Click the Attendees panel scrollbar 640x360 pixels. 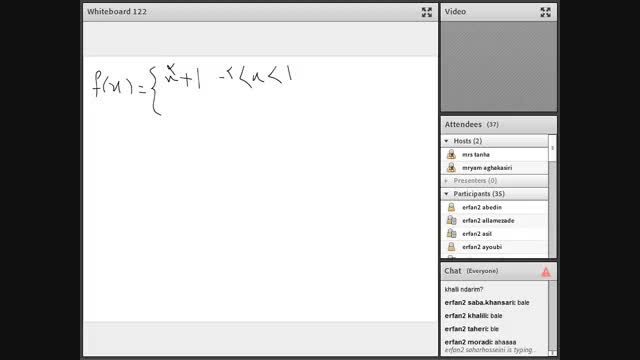552,196
